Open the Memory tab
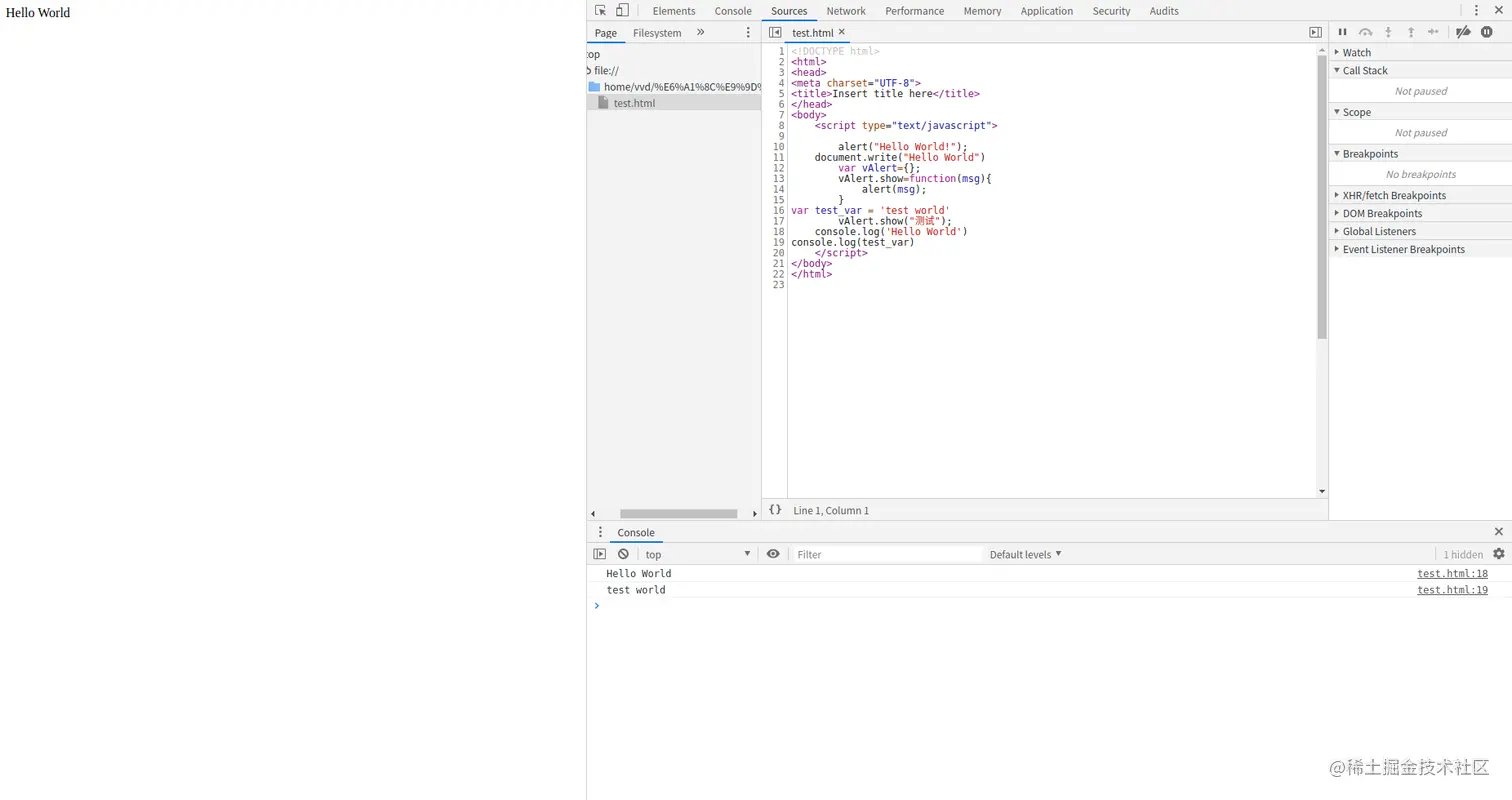Image resolution: width=1512 pixels, height=800 pixels. click(x=982, y=11)
